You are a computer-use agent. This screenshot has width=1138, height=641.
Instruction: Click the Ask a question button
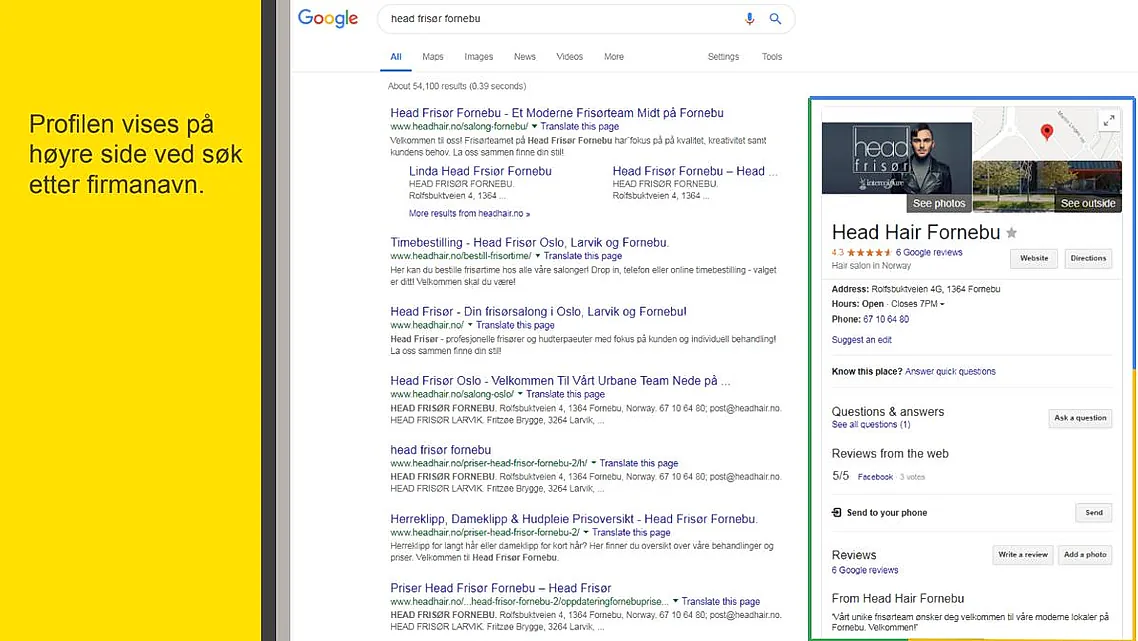(1080, 418)
